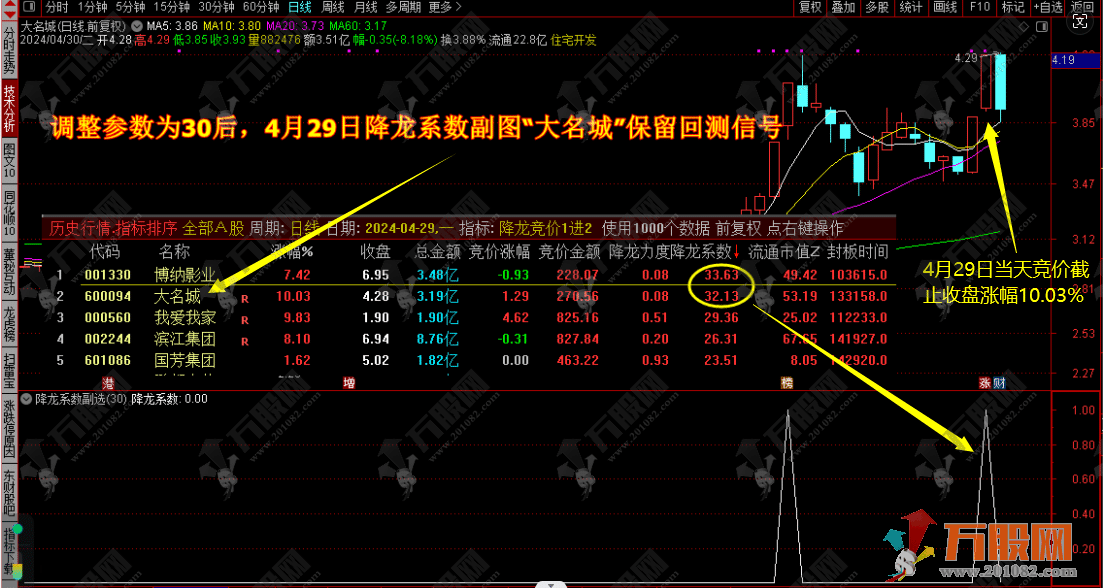Click the 统计 statistics icon
1103x588 pixels.
click(x=910, y=8)
